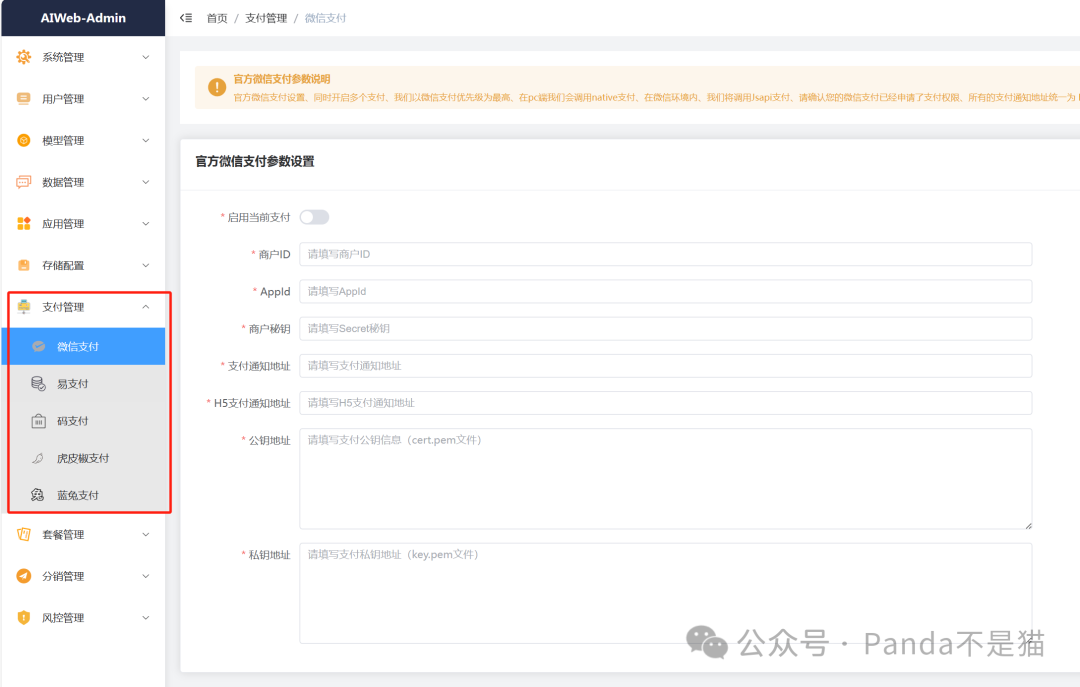Click the 系统管理 gear icon
The image size is (1080, 687).
pyautogui.click(x=23, y=57)
